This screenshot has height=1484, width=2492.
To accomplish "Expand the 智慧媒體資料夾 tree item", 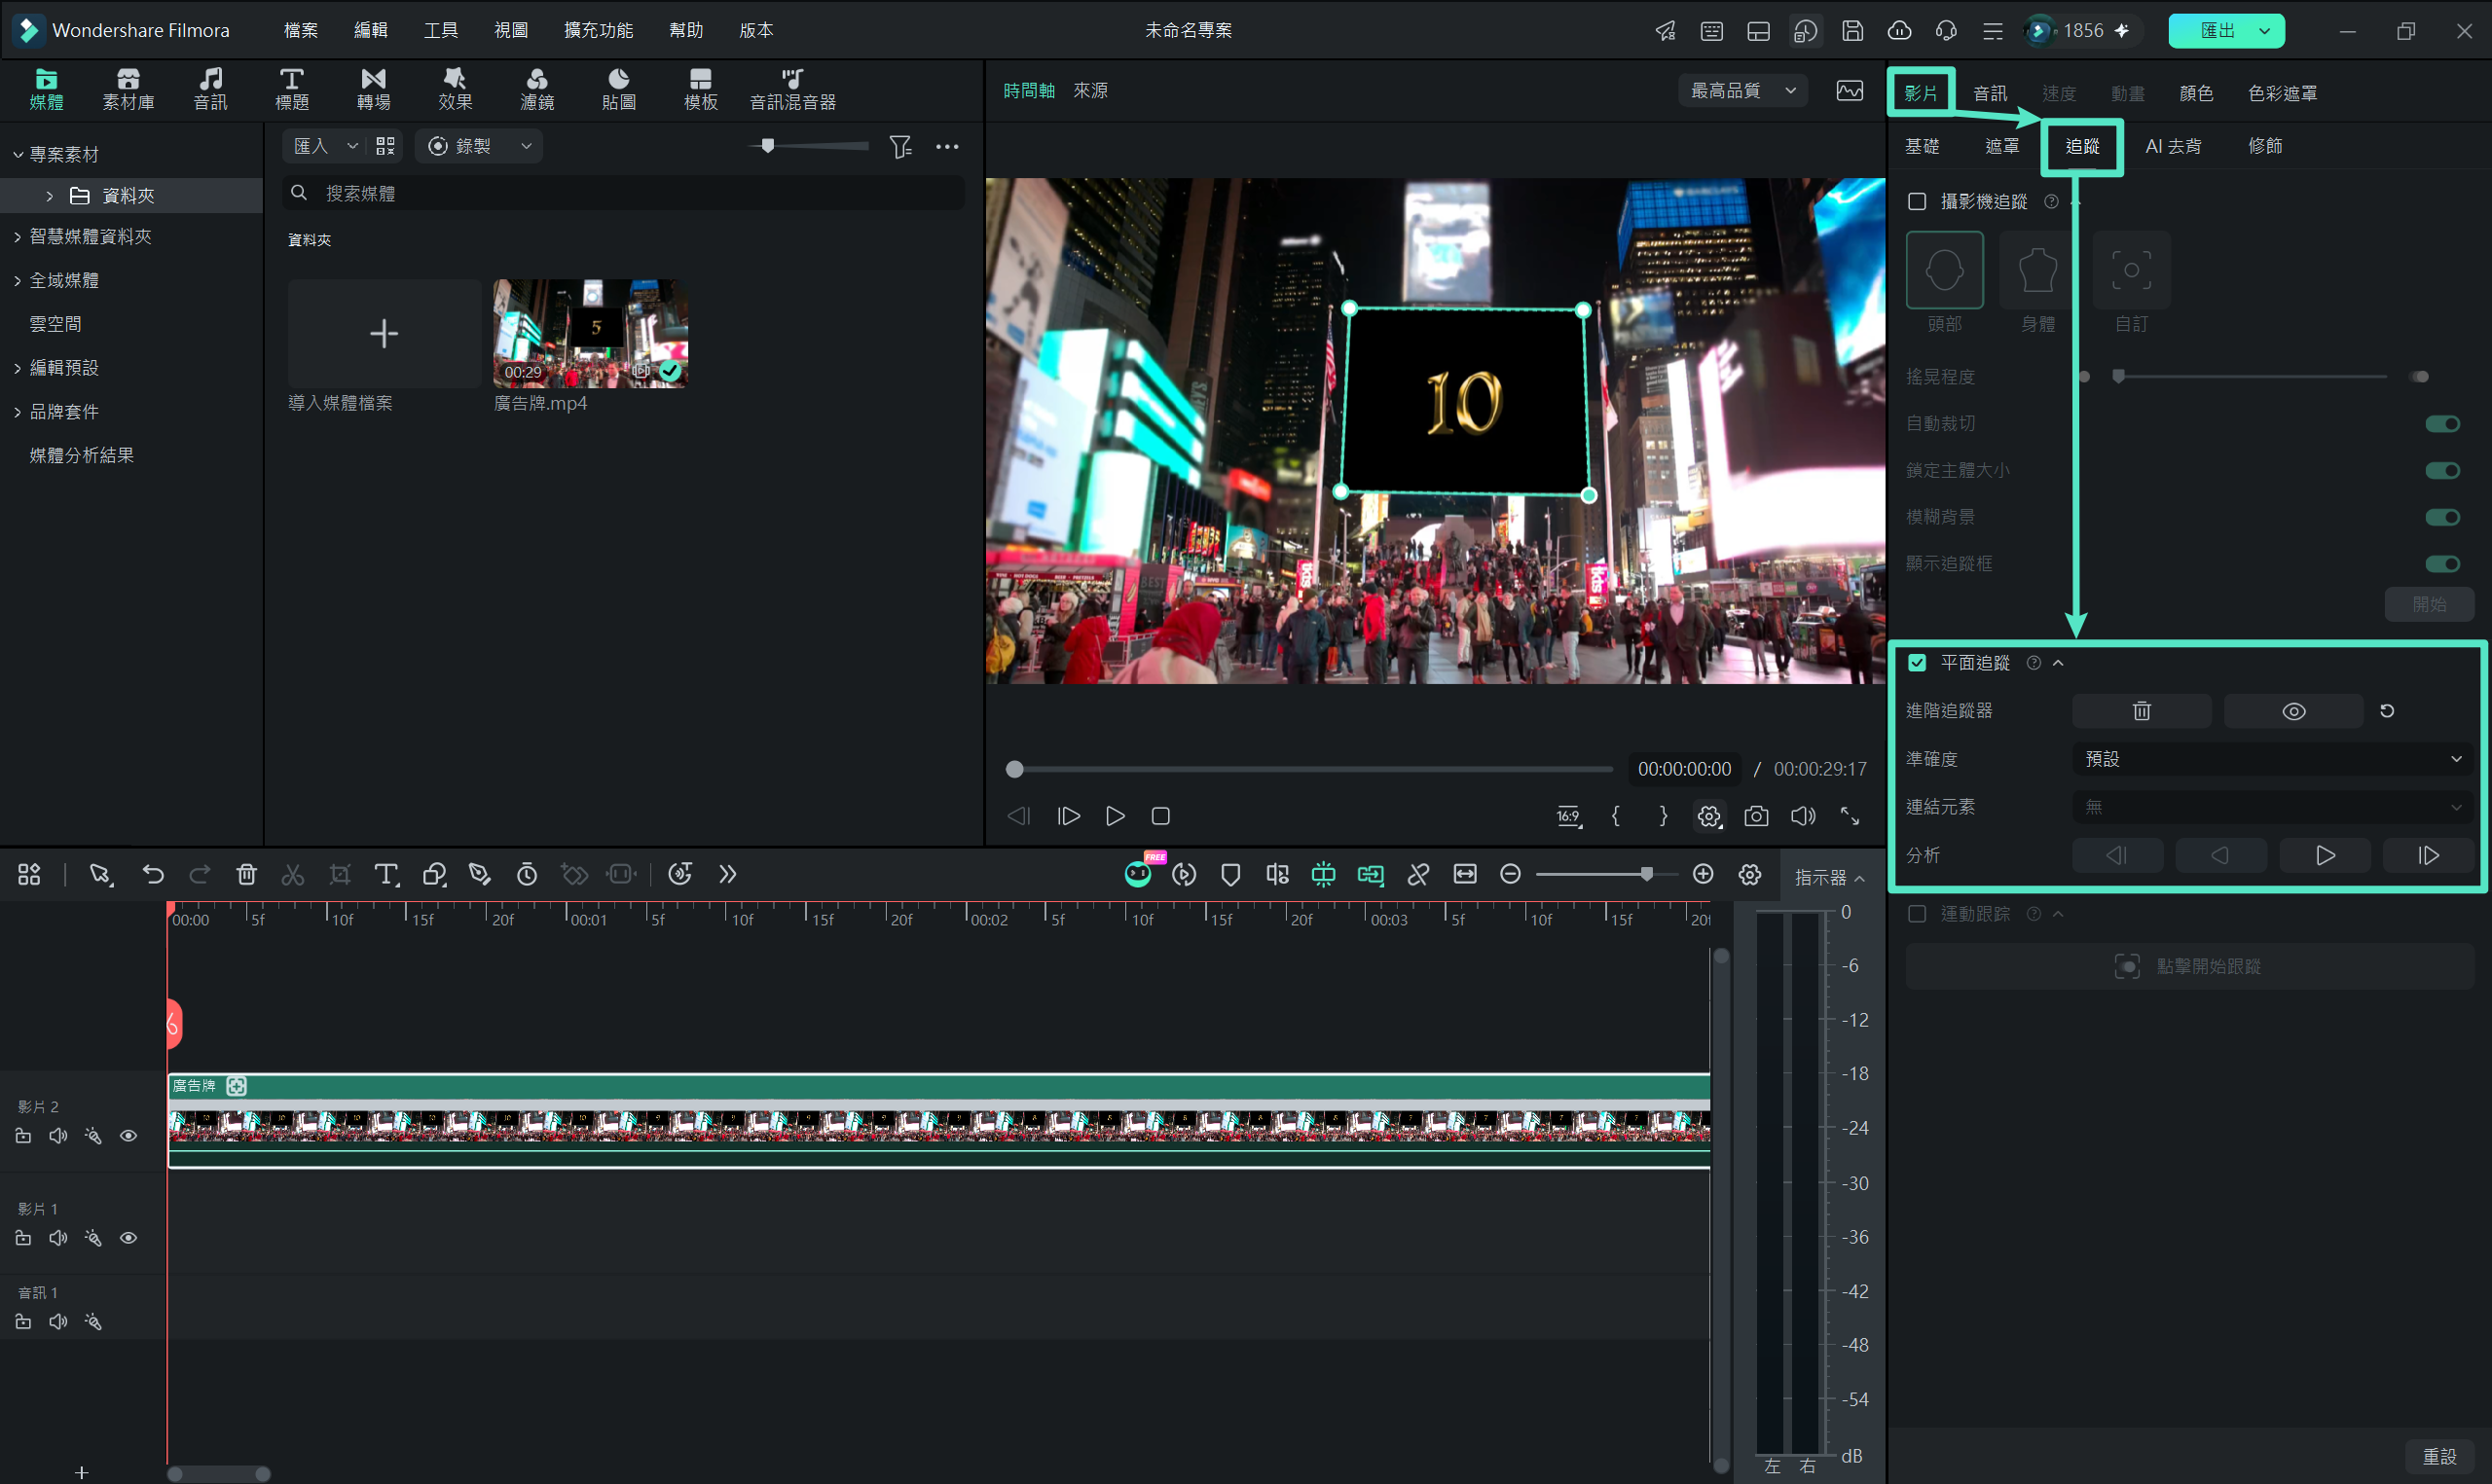I will click(x=18, y=237).
